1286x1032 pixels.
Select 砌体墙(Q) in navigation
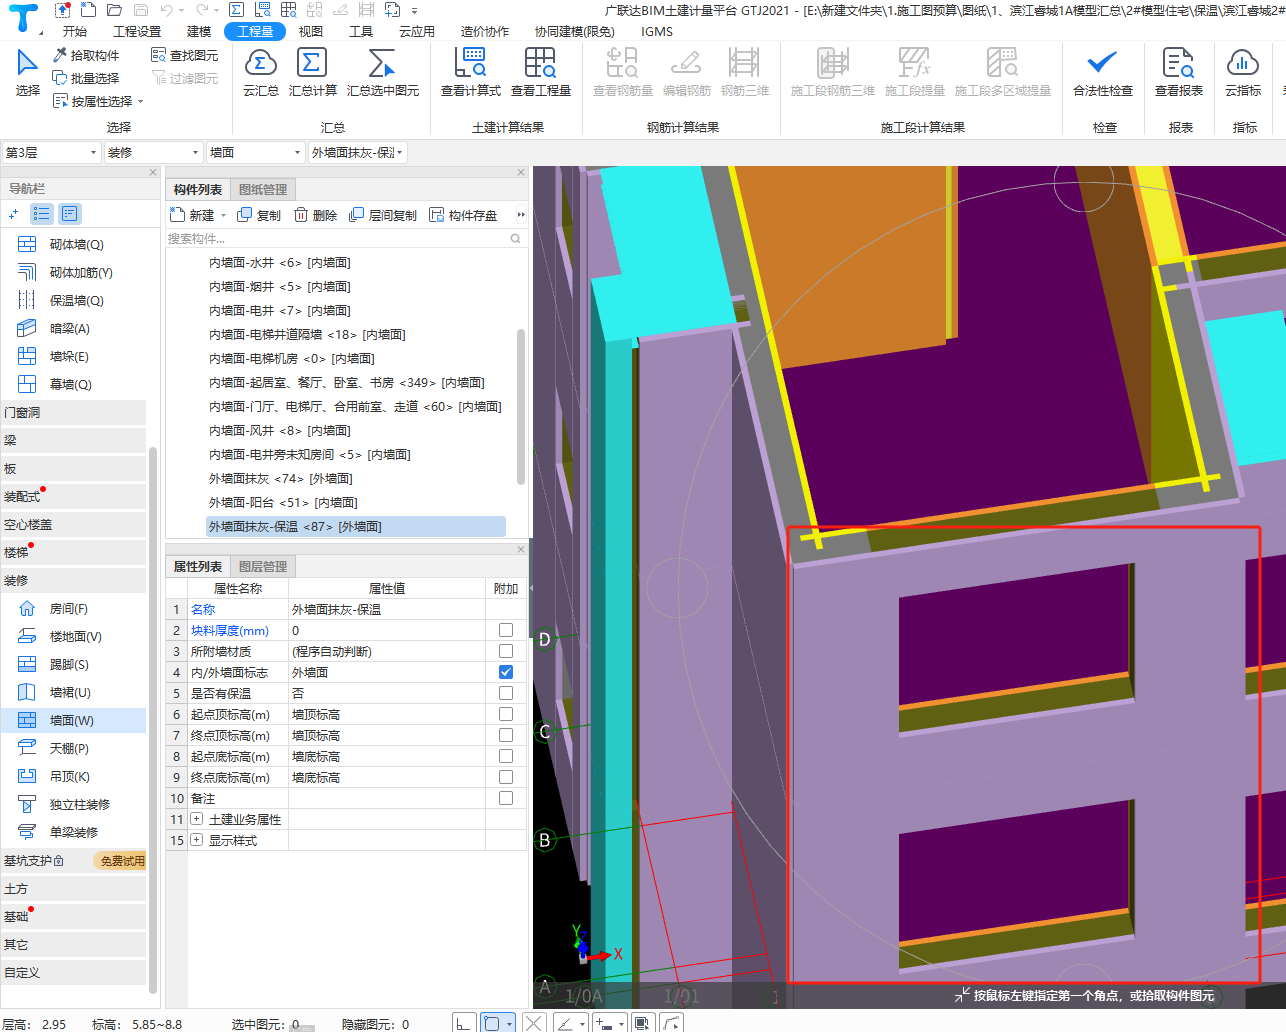(76, 244)
